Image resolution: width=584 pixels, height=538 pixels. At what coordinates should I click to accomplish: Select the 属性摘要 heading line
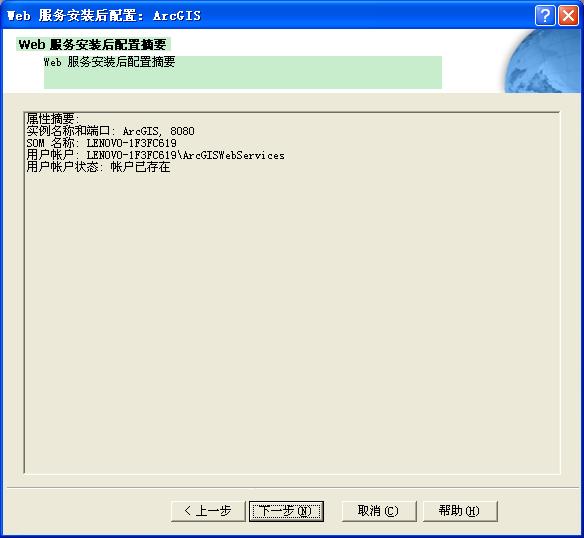click(53, 119)
